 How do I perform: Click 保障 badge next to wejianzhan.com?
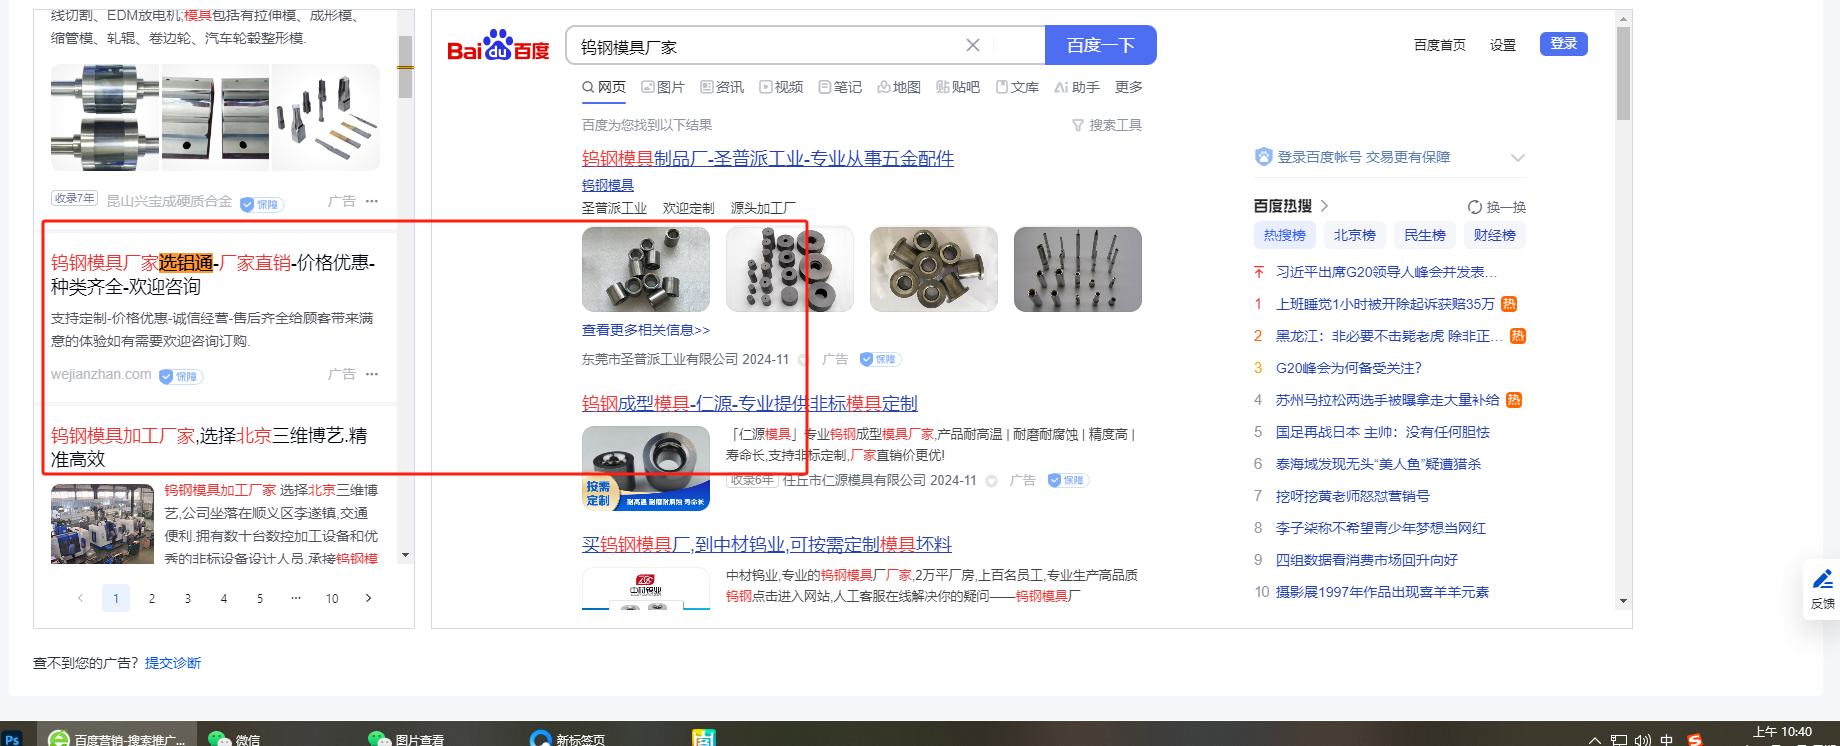point(181,377)
